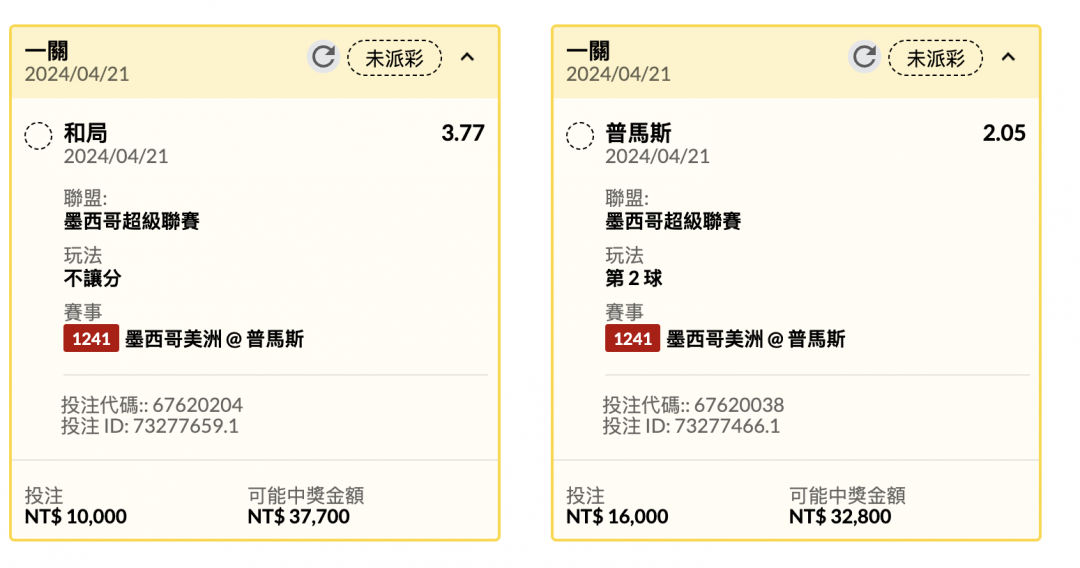Image resolution: width=1080 pixels, height=568 pixels.
Task: Refresh the 普馬斯 bet card
Action: (864, 57)
